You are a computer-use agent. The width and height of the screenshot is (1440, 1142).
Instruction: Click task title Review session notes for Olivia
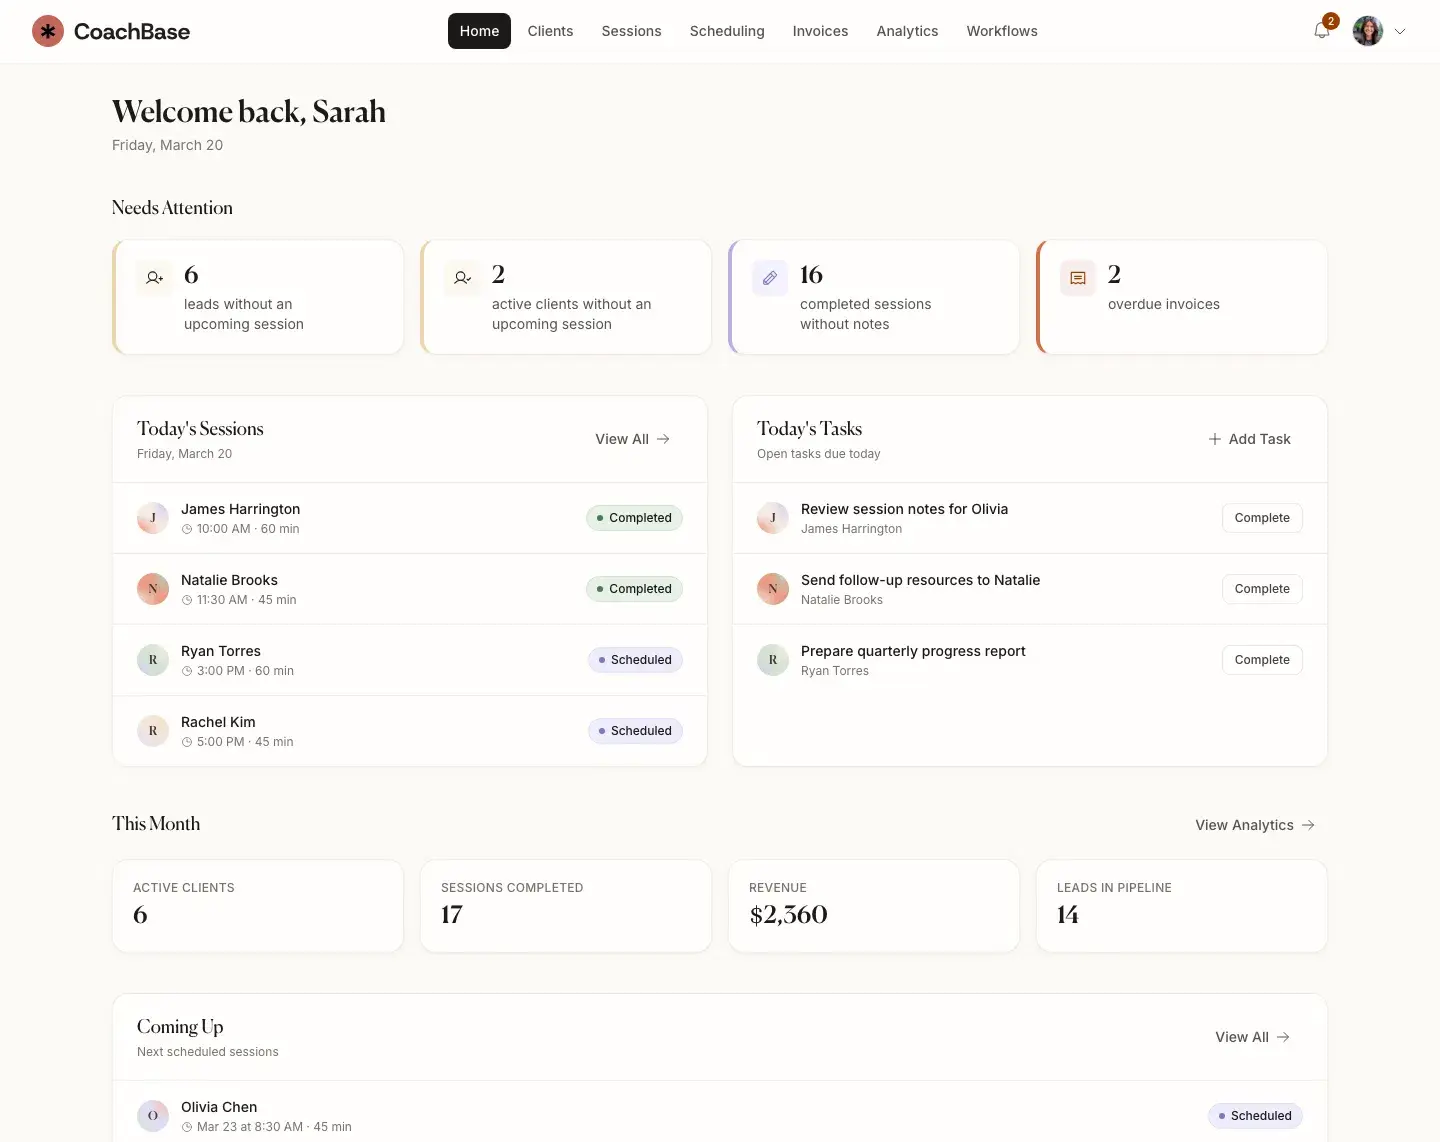click(x=904, y=509)
